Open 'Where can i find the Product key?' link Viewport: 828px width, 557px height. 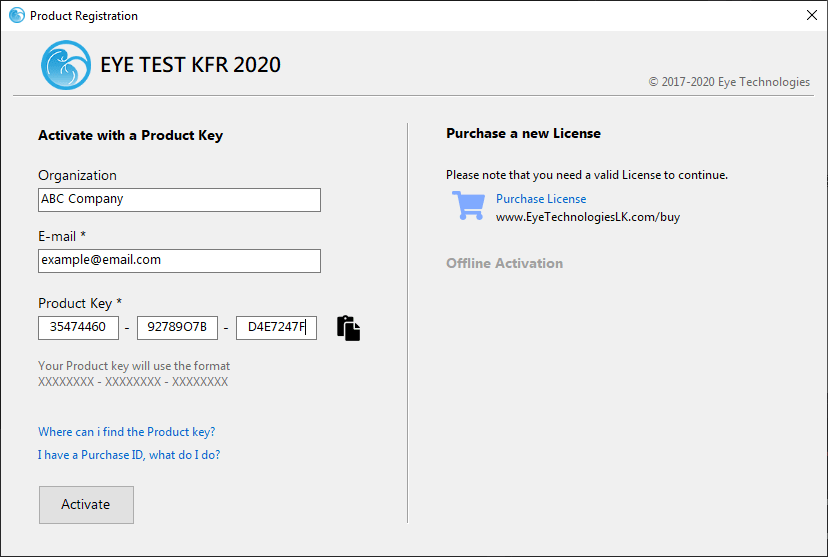[x=127, y=432]
